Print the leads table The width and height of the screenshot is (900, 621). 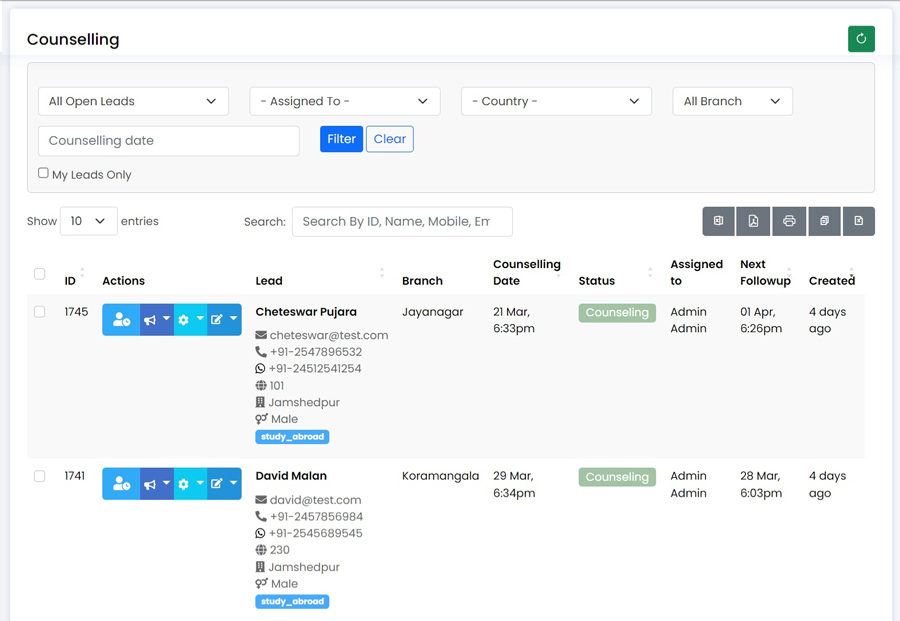(x=789, y=221)
